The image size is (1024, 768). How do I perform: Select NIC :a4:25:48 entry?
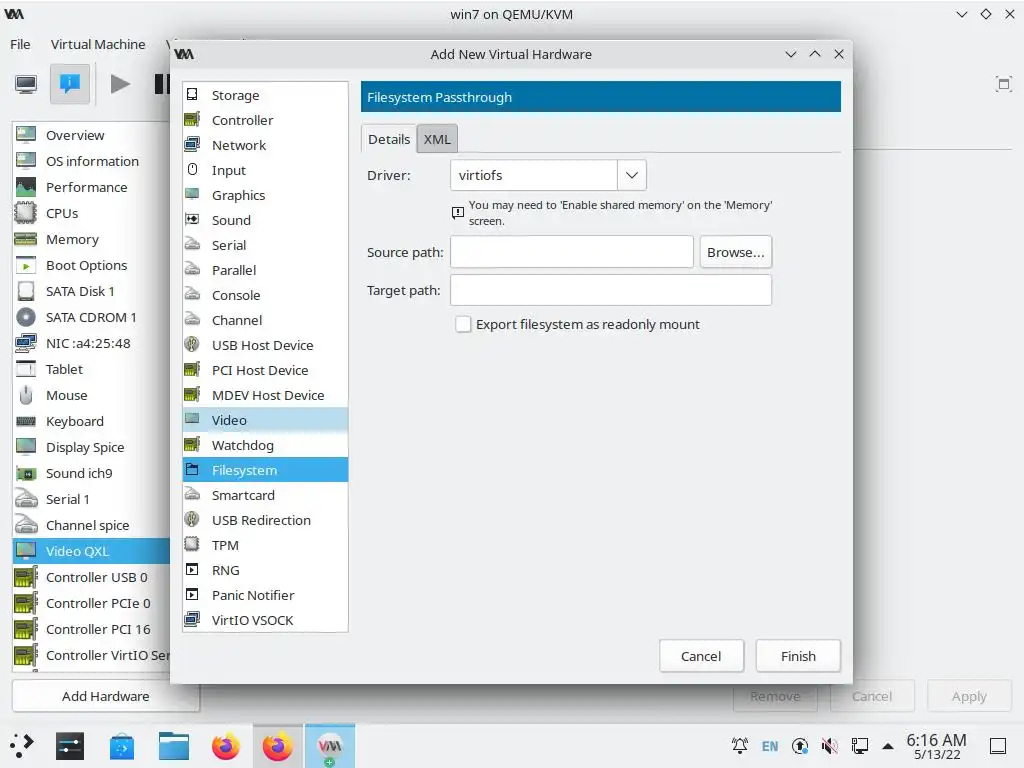(91, 344)
